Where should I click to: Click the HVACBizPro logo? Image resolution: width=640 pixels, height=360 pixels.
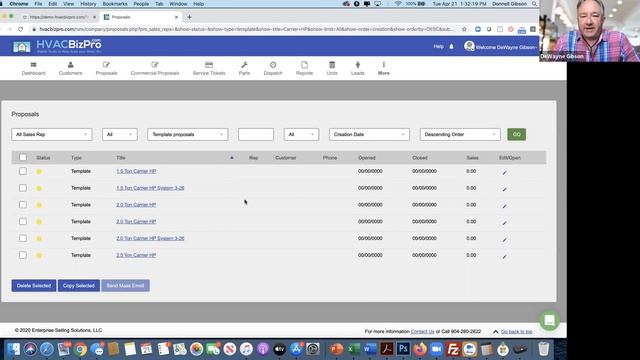pos(57,46)
